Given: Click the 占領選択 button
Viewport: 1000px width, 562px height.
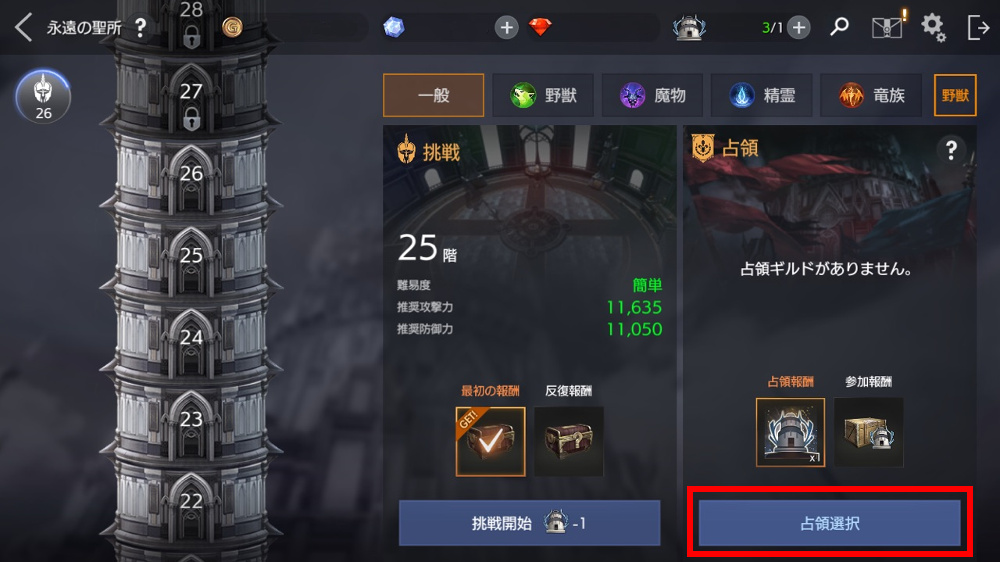Looking at the screenshot, I should click(x=830, y=523).
